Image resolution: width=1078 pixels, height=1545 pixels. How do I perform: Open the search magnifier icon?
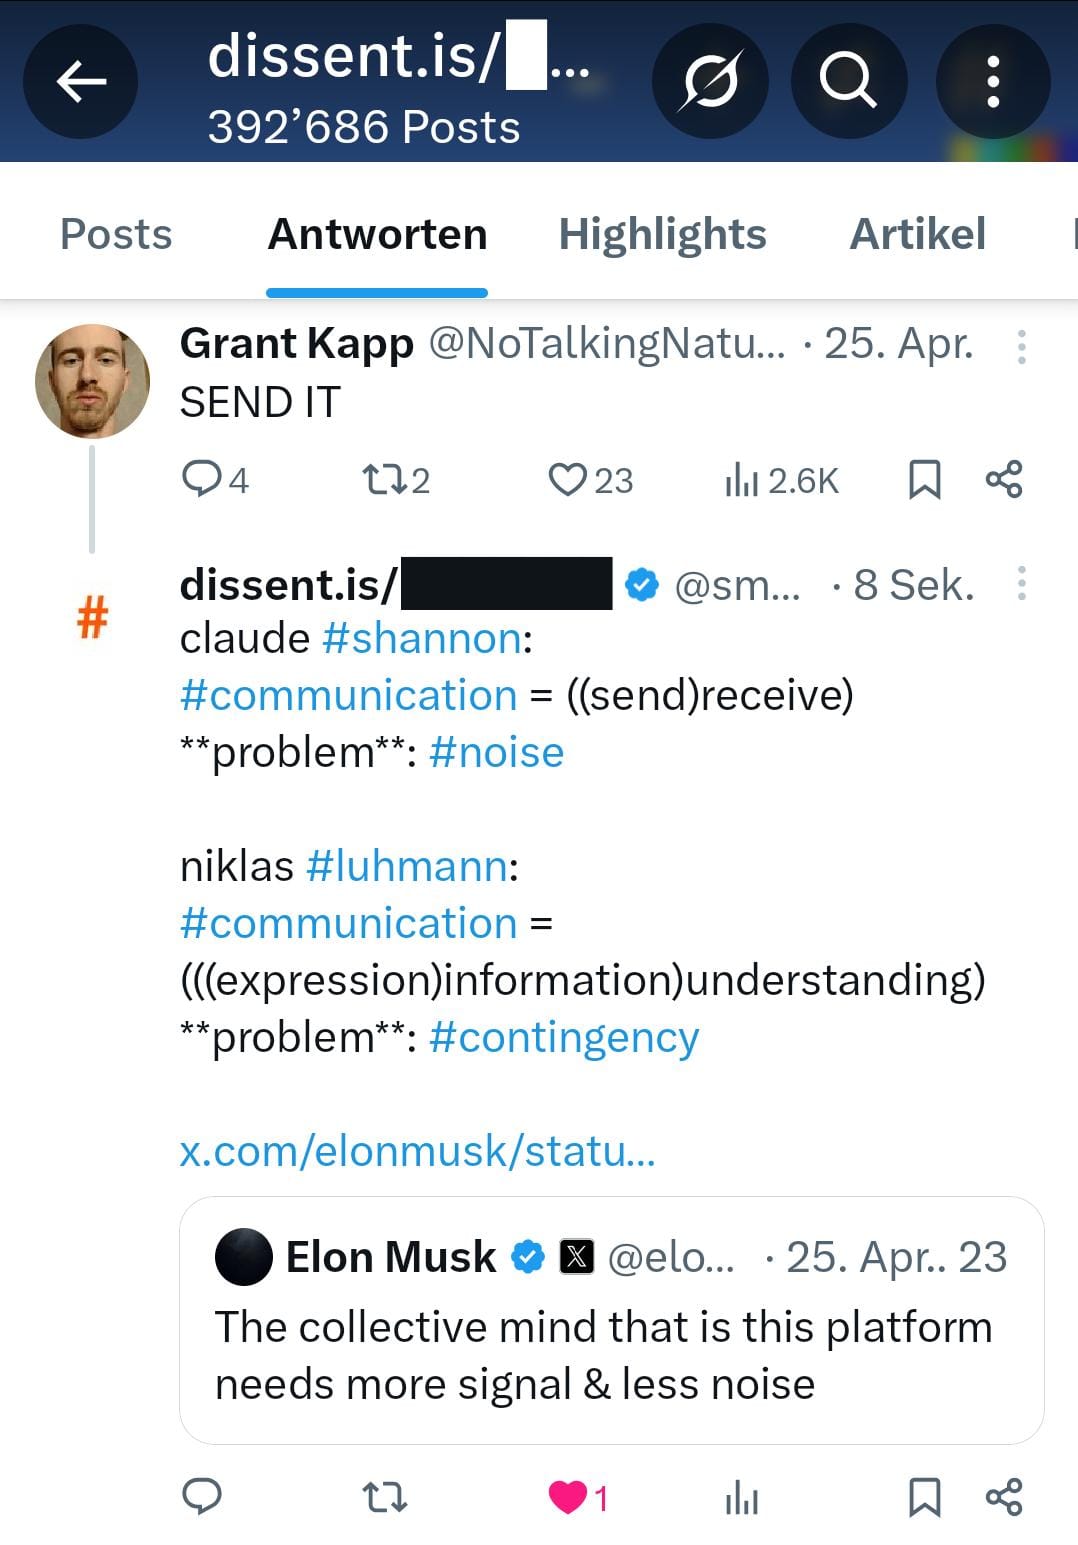tap(848, 81)
